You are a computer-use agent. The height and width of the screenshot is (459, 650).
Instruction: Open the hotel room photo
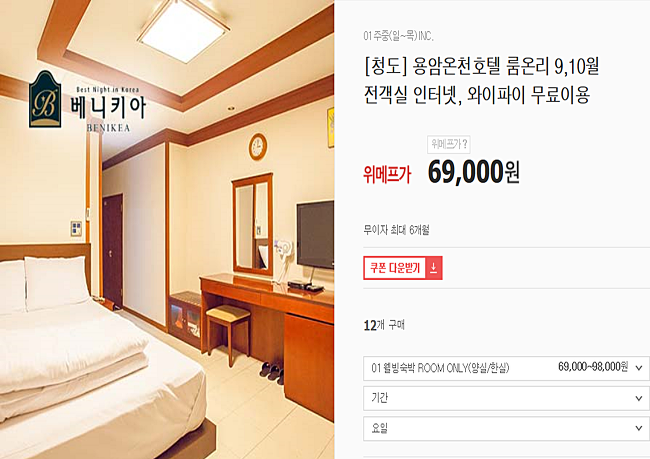167,229
